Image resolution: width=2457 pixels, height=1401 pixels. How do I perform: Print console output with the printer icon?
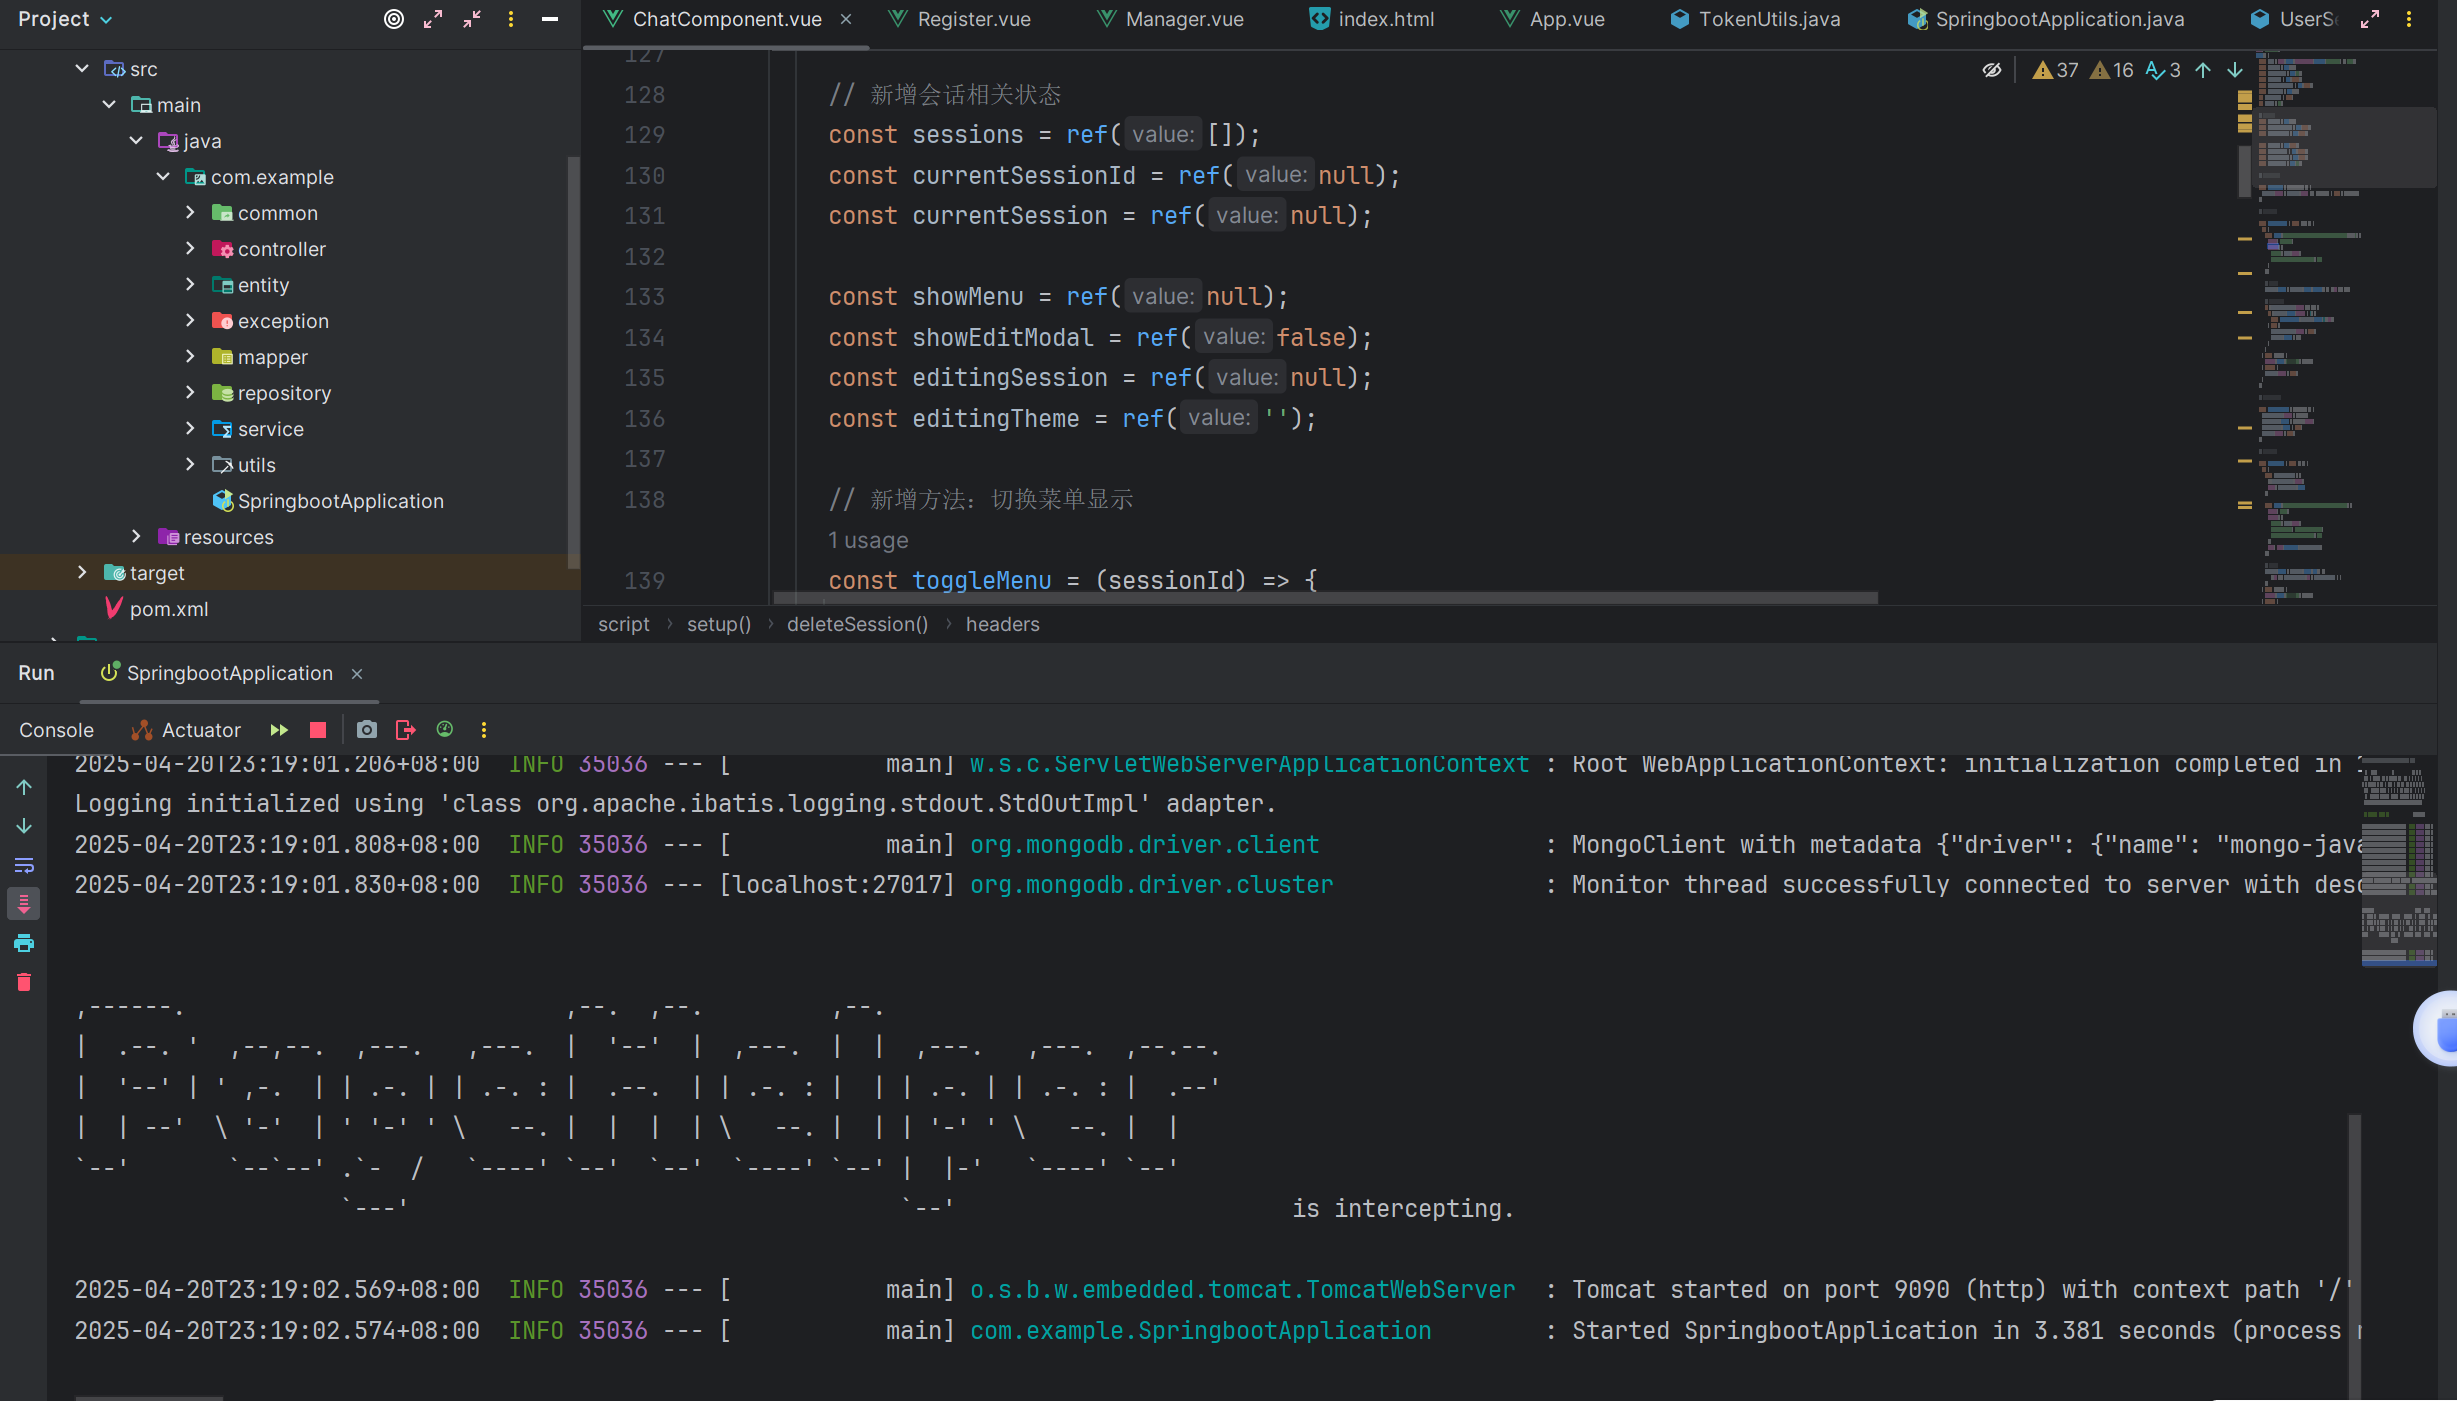[24, 943]
